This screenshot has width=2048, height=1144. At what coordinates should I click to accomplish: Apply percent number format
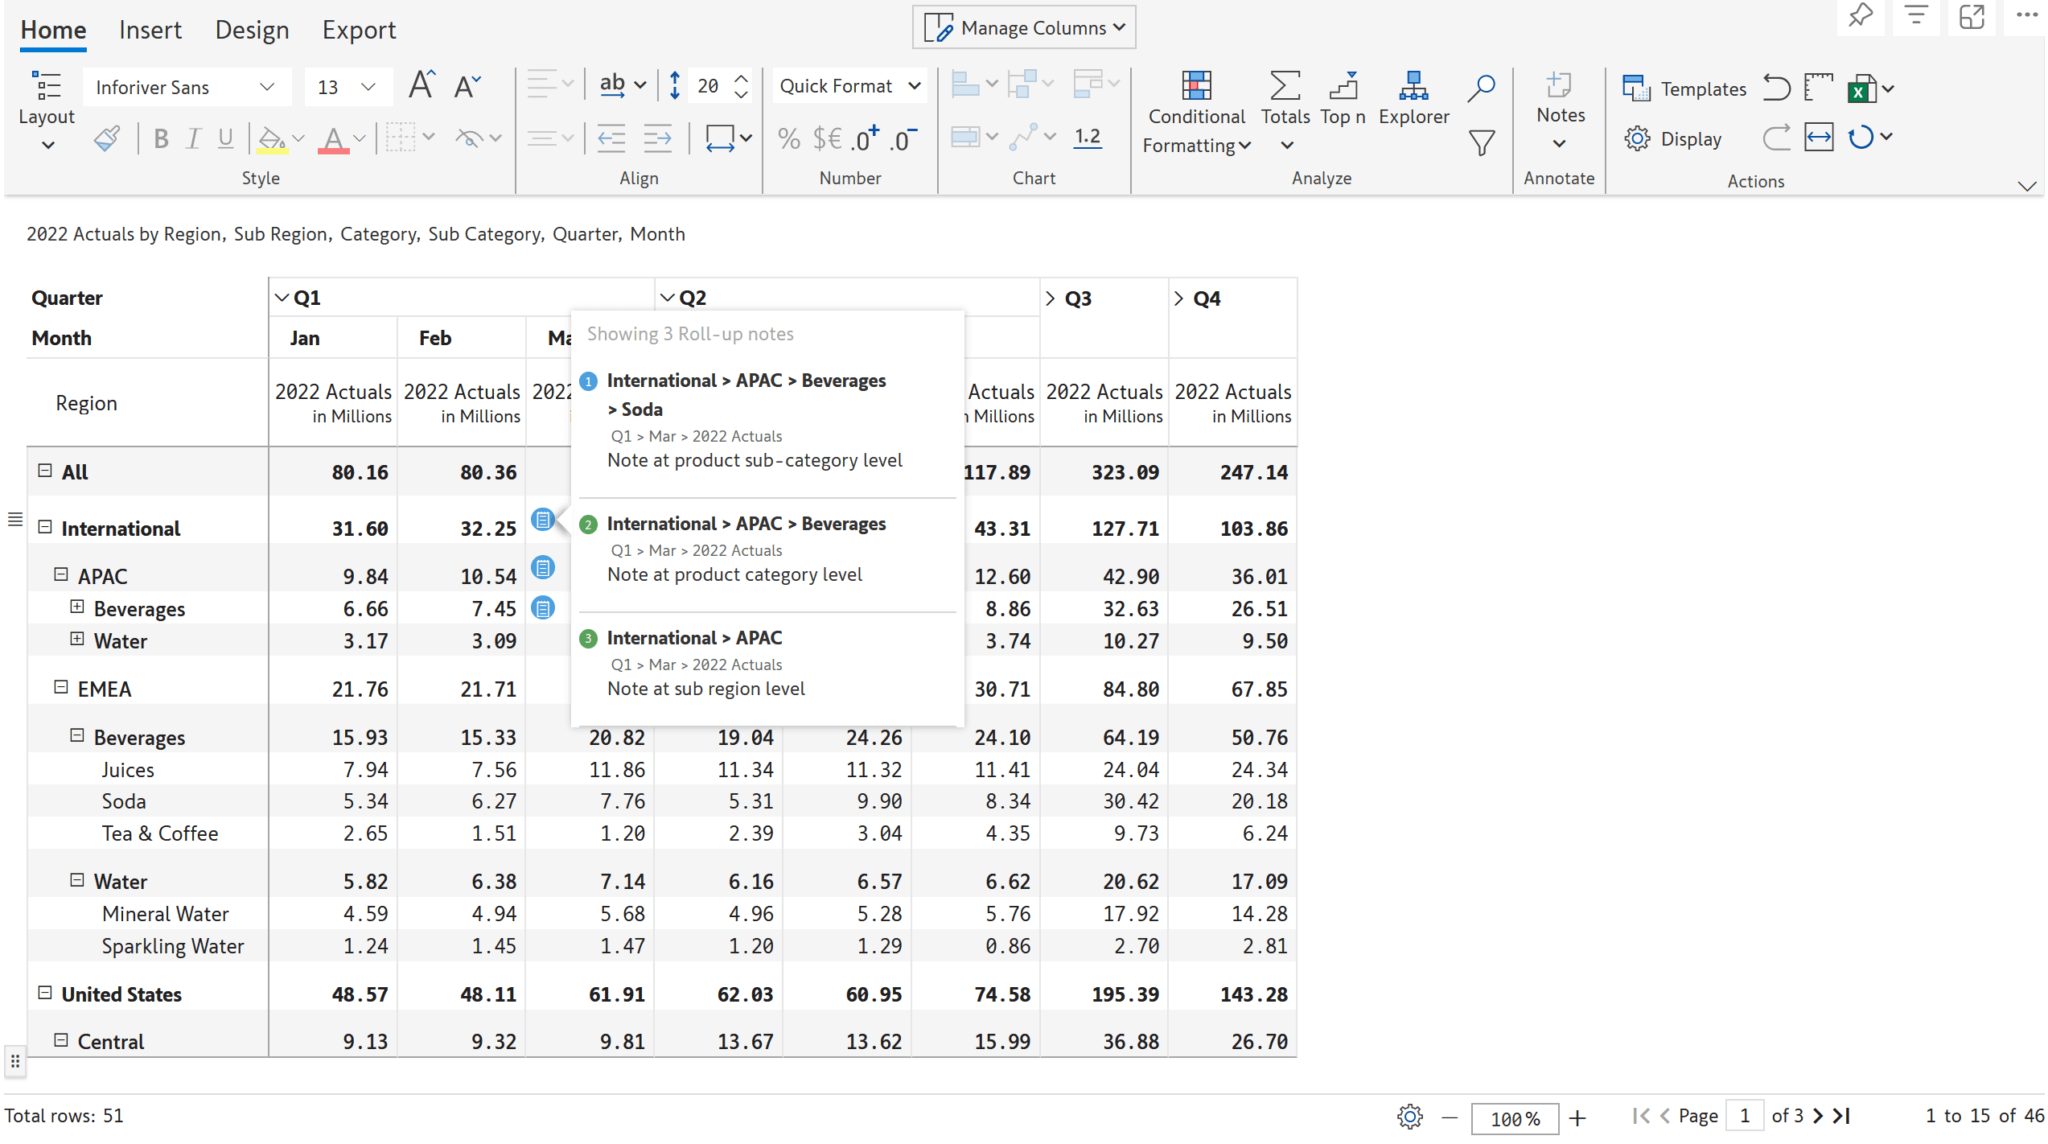[x=789, y=139]
